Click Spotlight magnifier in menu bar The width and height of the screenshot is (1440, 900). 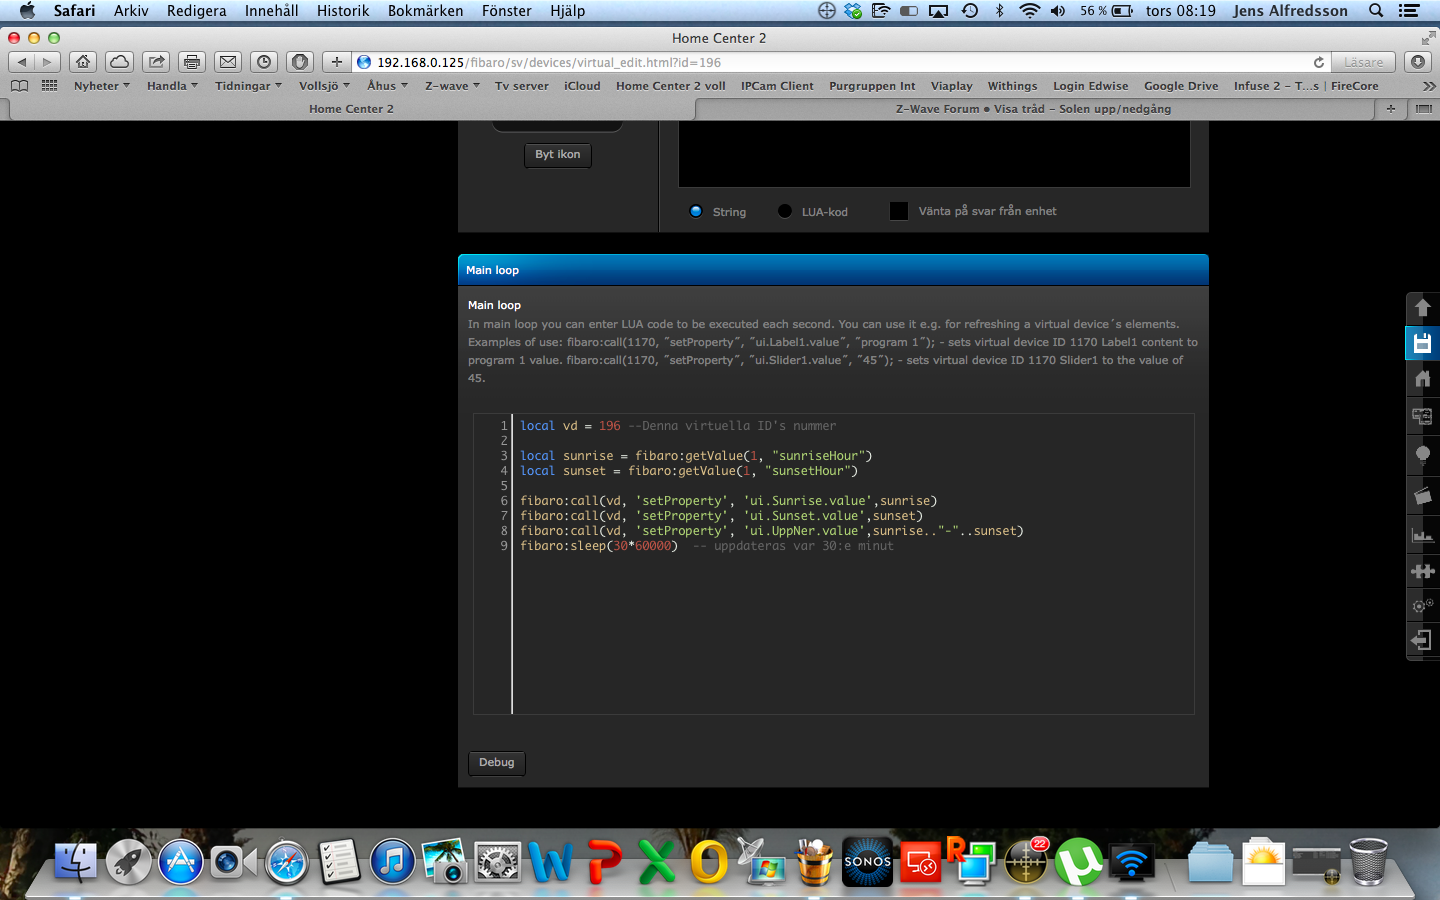[x=1376, y=11]
